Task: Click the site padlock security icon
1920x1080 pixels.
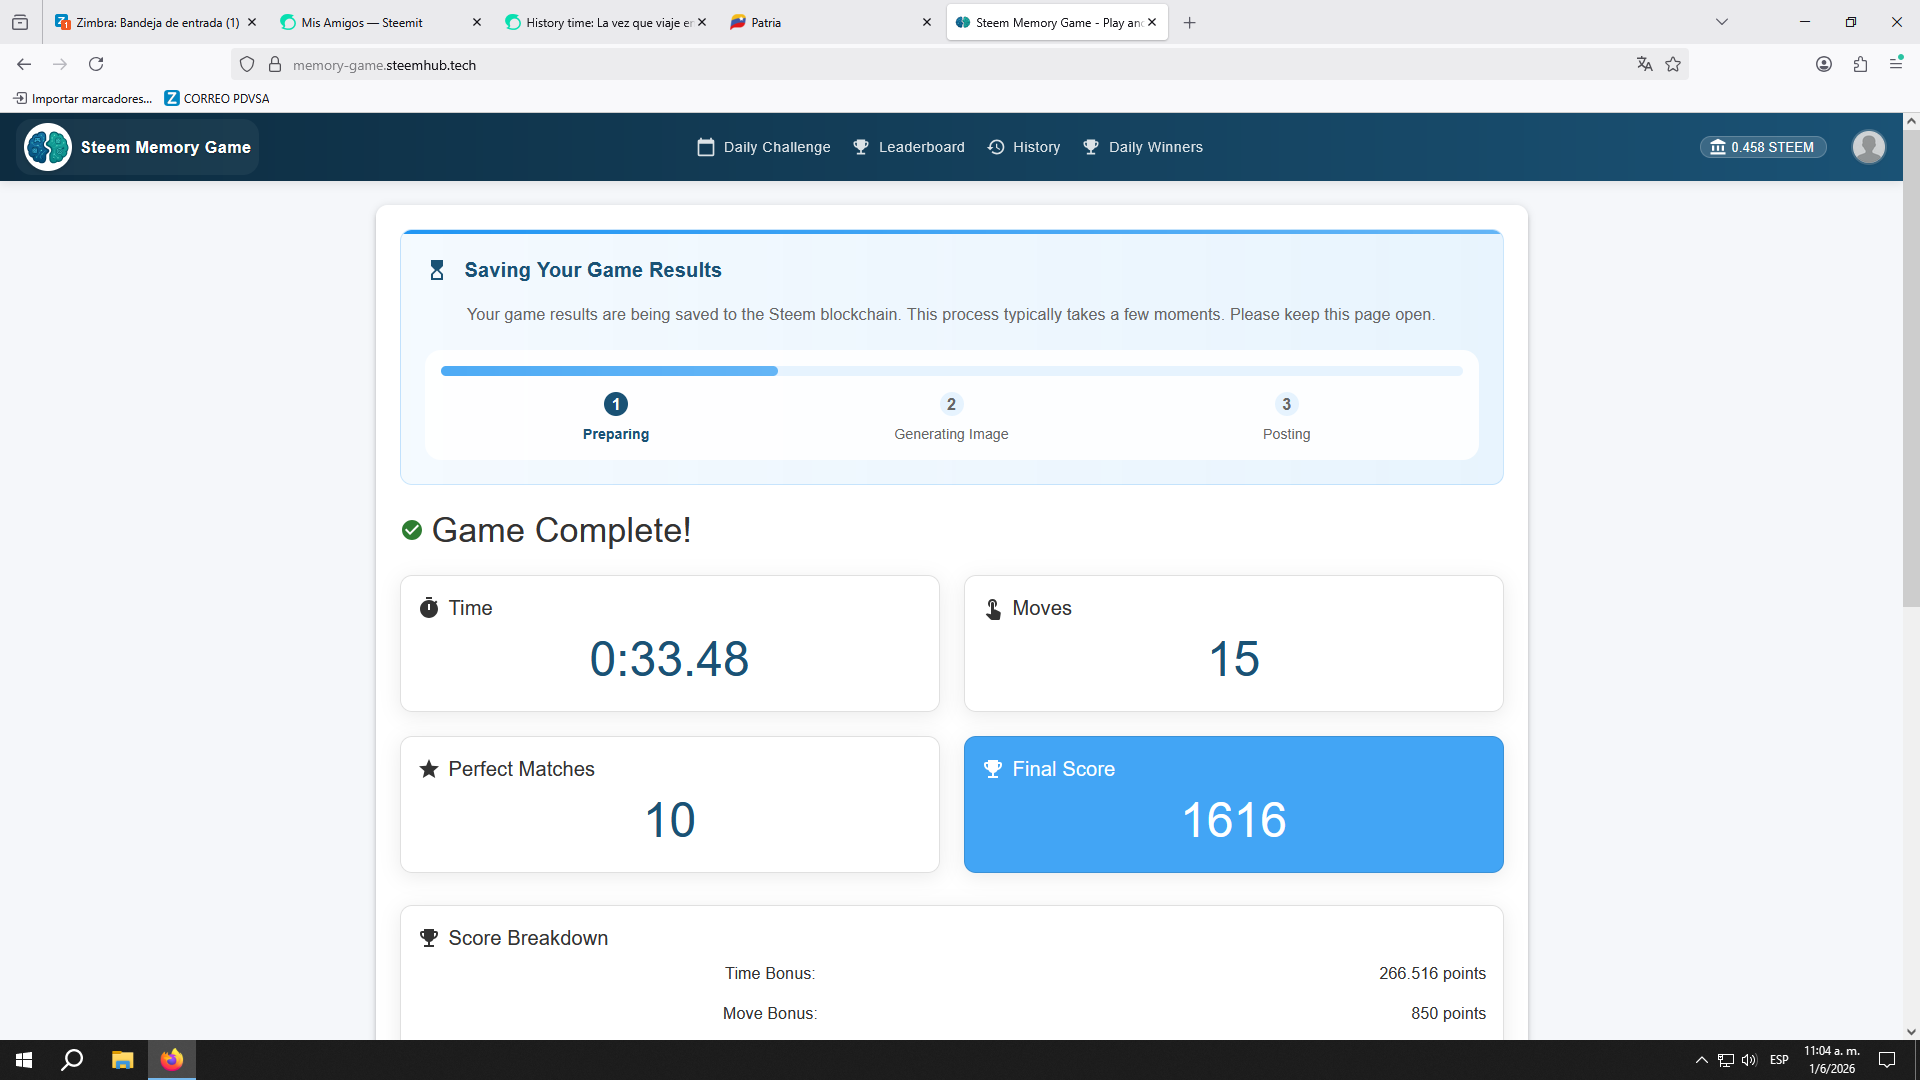Action: click(275, 65)
